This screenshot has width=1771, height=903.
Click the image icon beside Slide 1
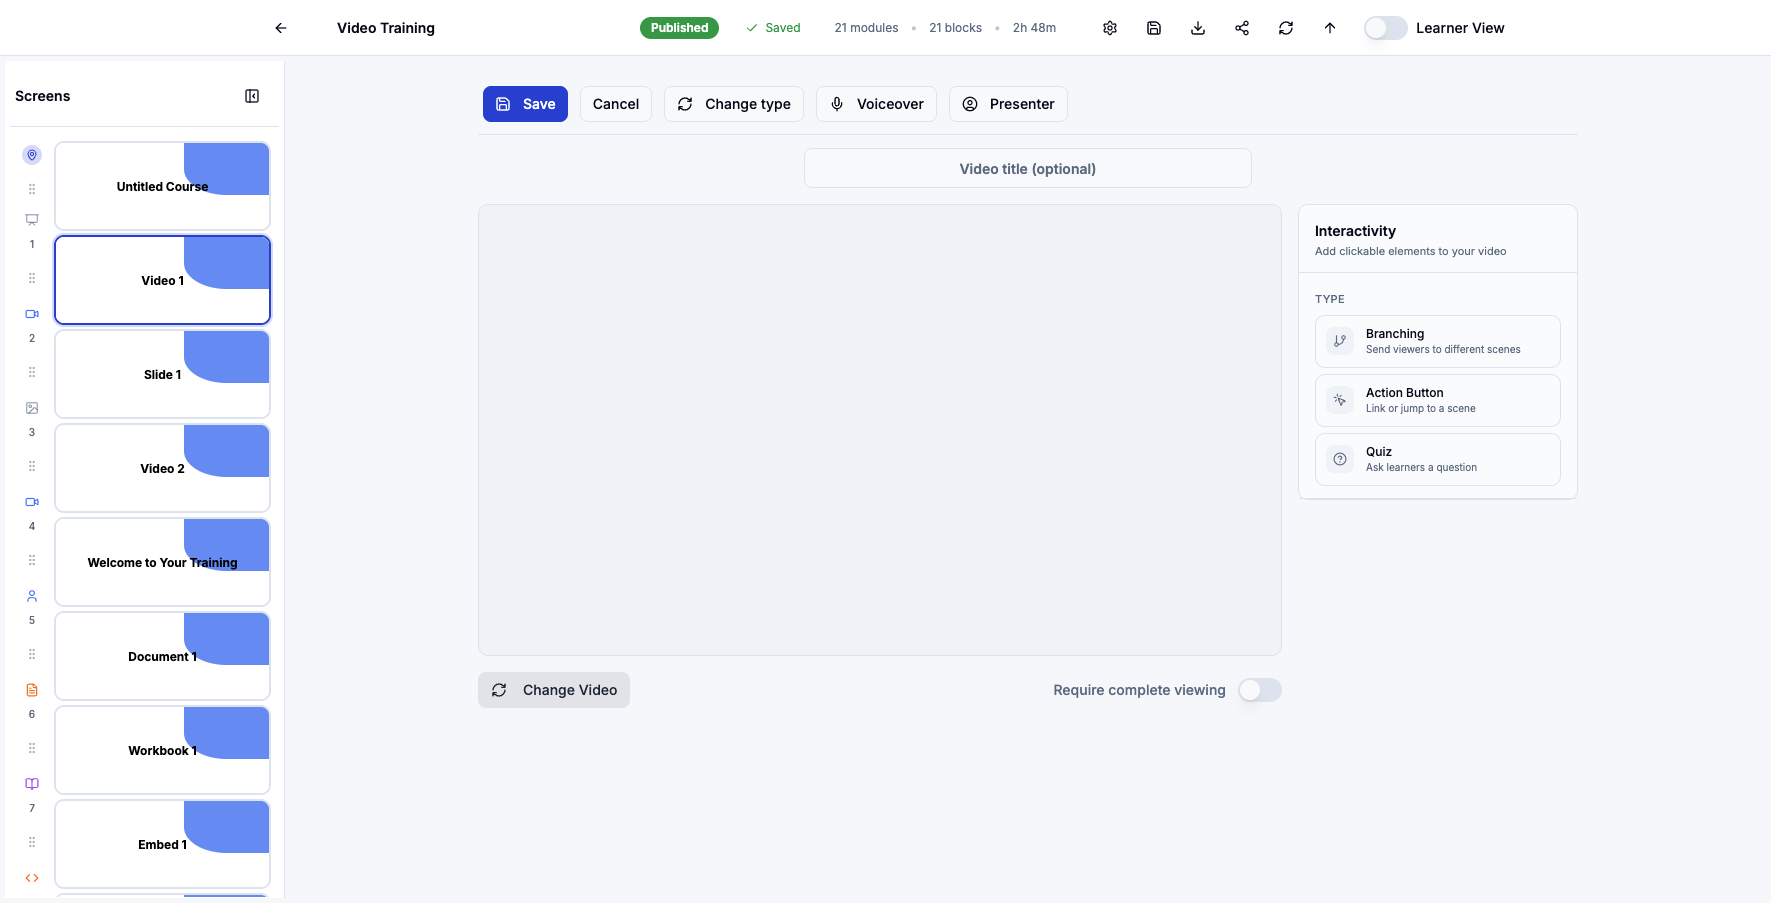31,407
